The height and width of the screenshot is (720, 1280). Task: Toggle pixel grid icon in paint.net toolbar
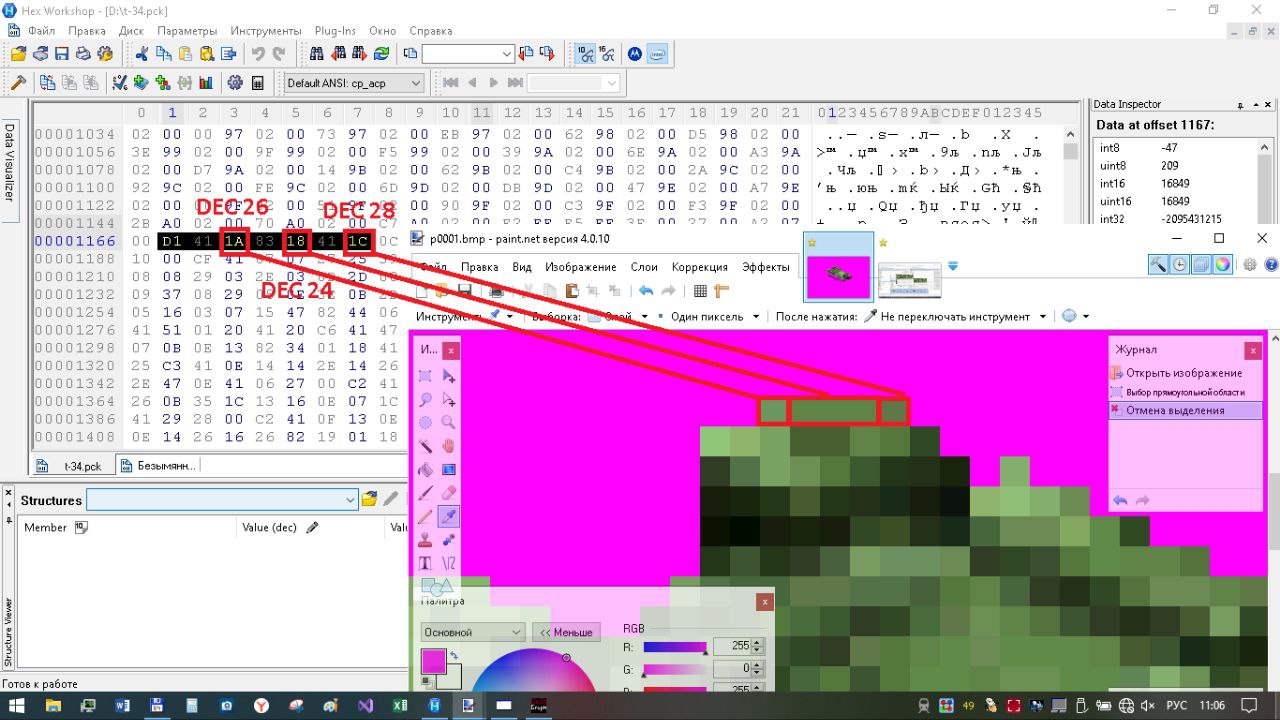700,291
